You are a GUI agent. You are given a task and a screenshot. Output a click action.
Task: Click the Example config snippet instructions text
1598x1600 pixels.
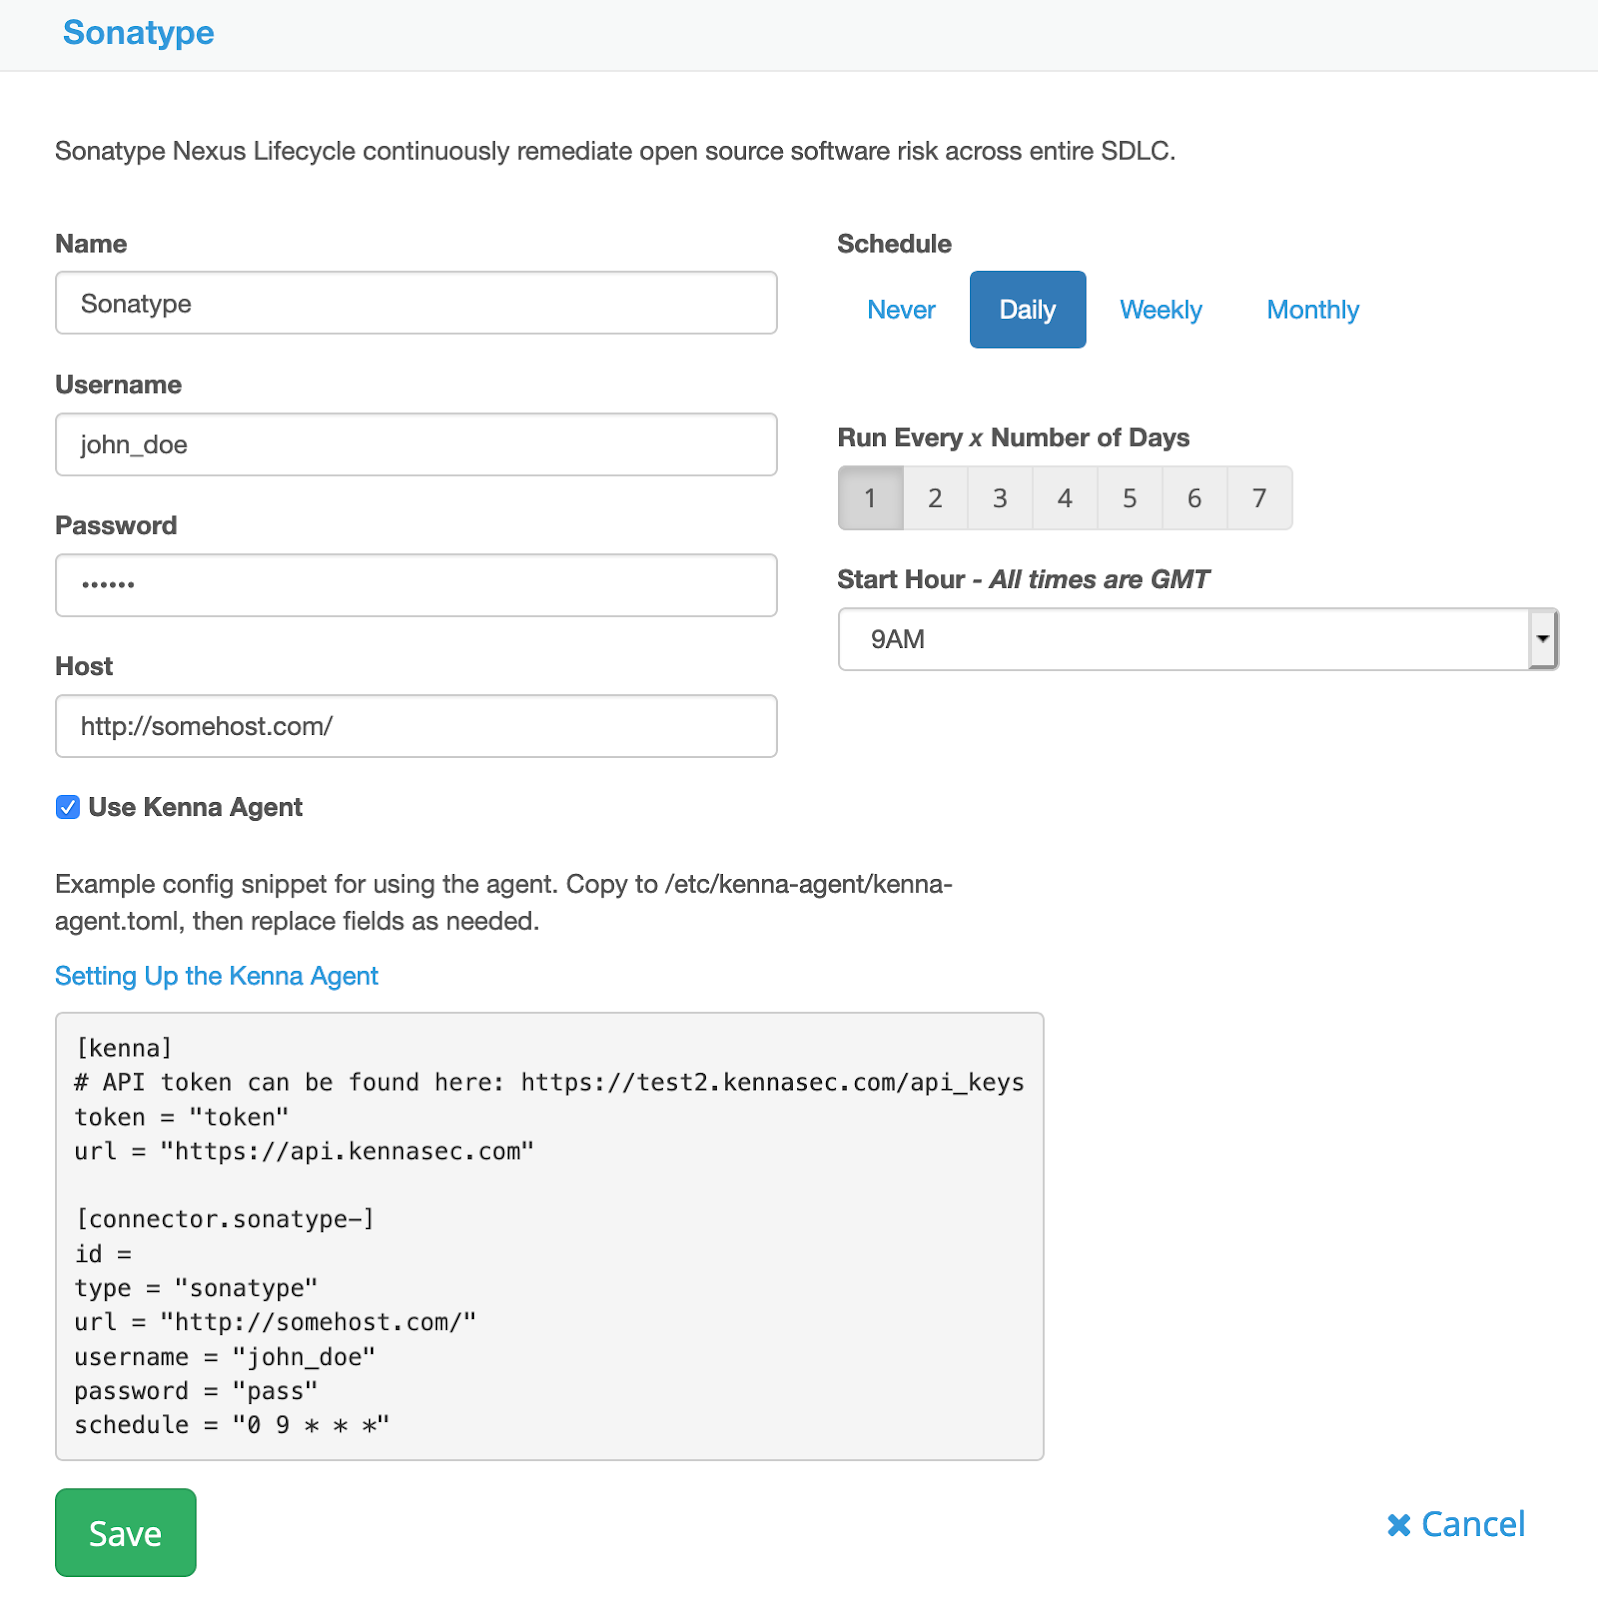pyautogui.click(x=504, y=902)
